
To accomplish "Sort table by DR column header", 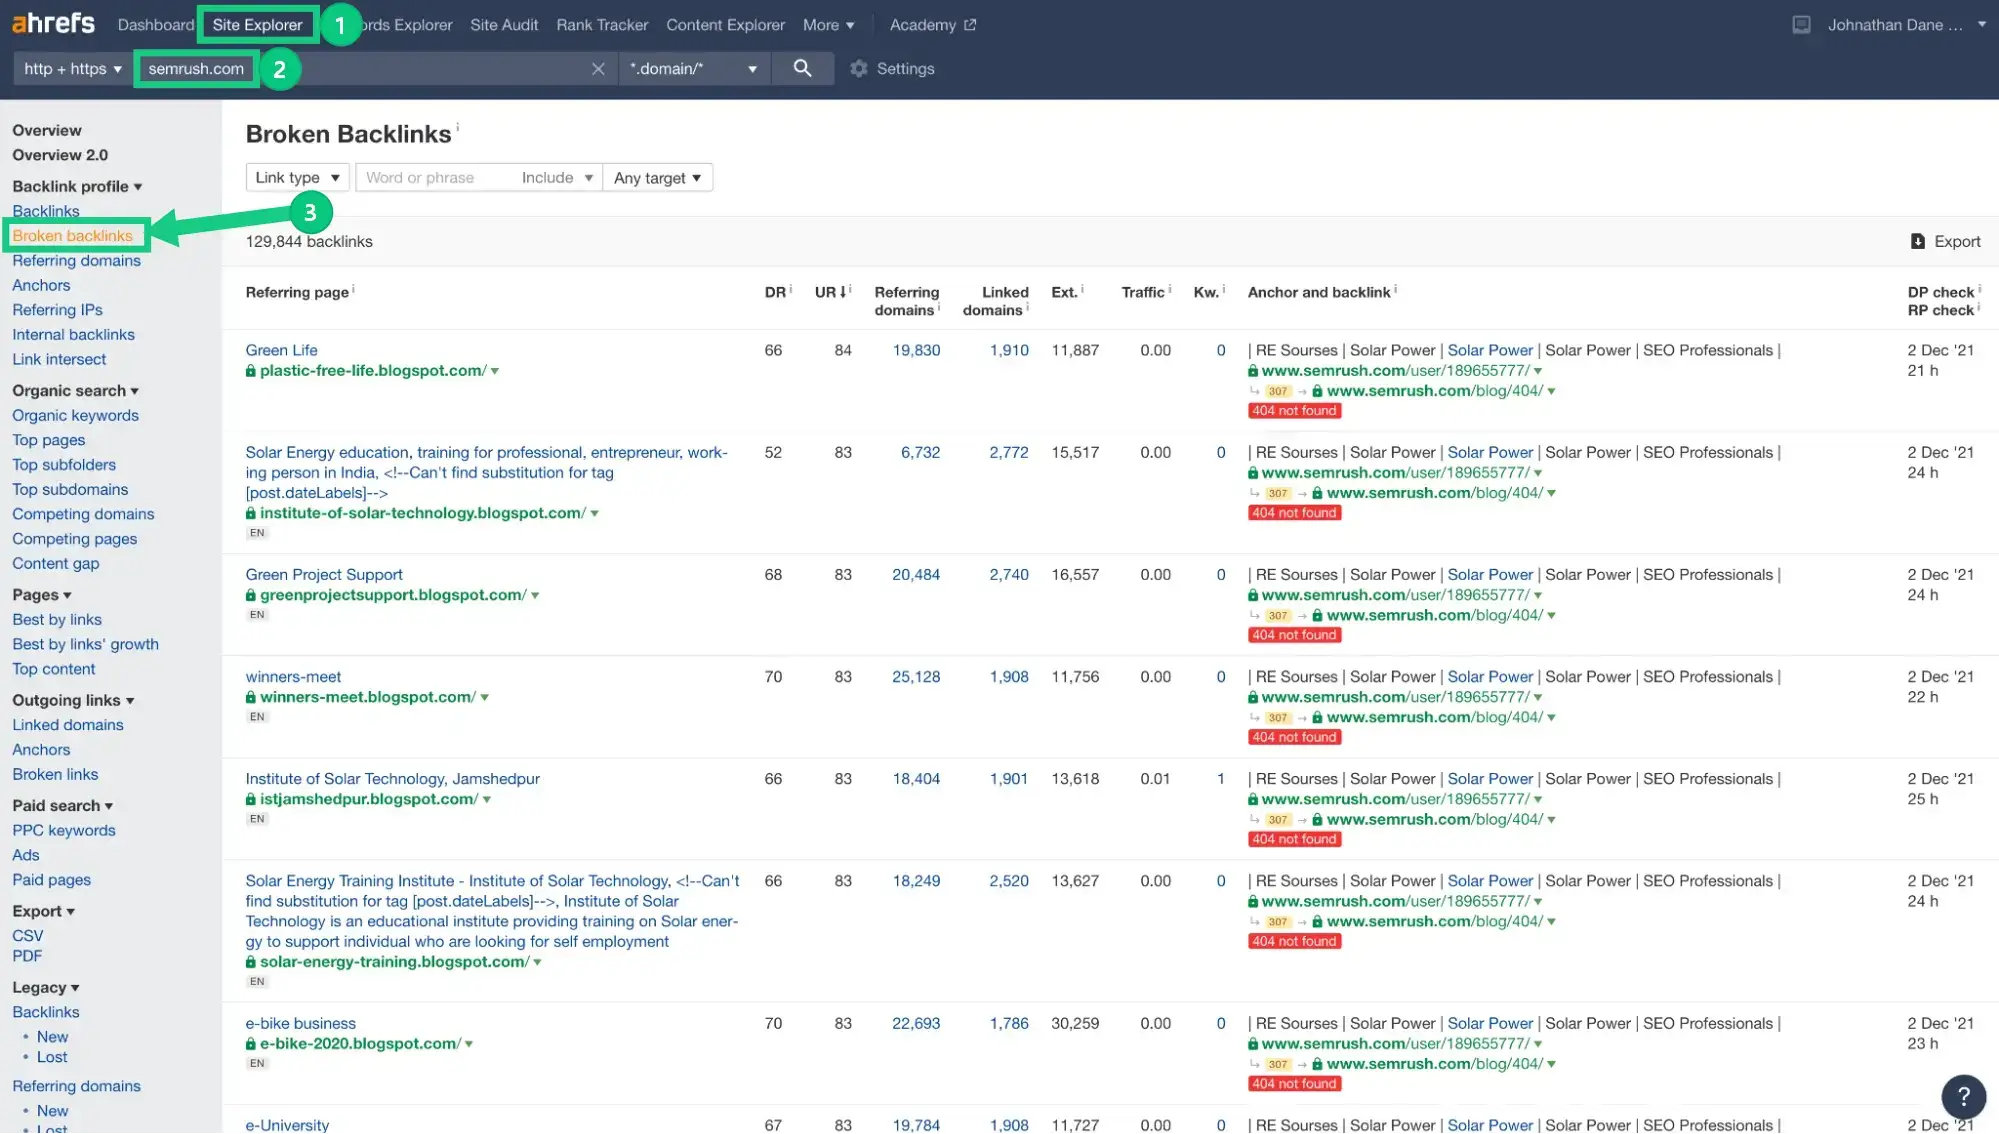I will coord(775,292).
